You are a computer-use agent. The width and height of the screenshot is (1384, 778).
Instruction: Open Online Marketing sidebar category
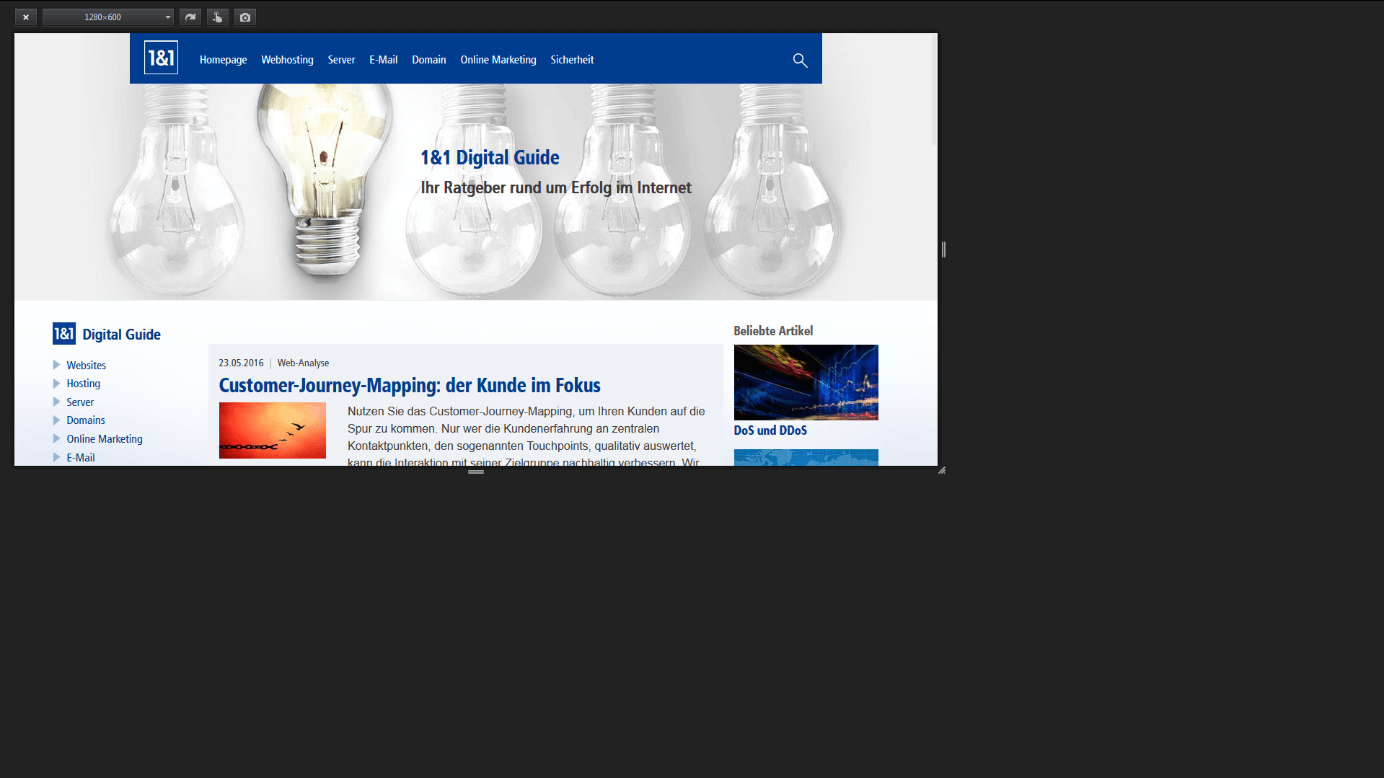tap(104, 439)
